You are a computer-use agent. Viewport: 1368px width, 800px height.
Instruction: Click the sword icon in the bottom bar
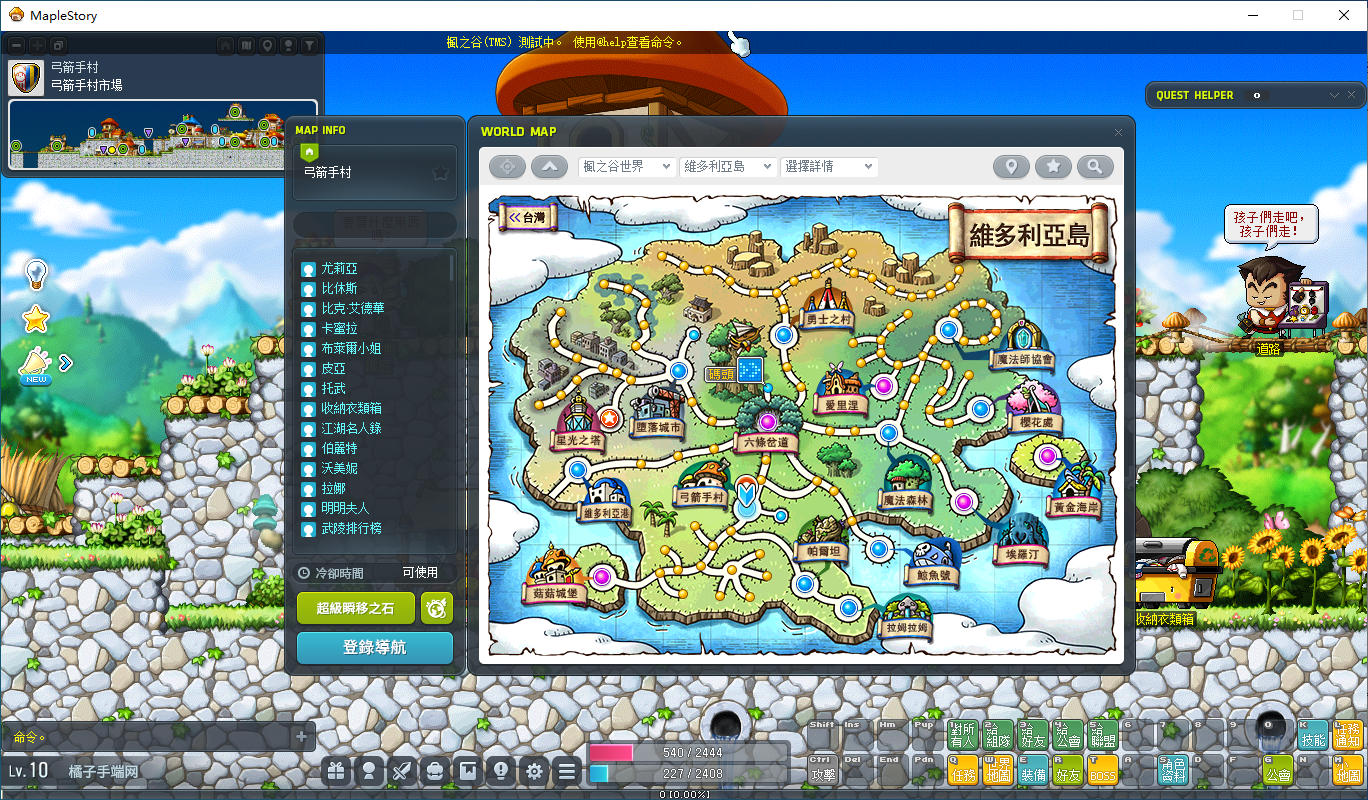pyautogui.click(x=403, y=771)
